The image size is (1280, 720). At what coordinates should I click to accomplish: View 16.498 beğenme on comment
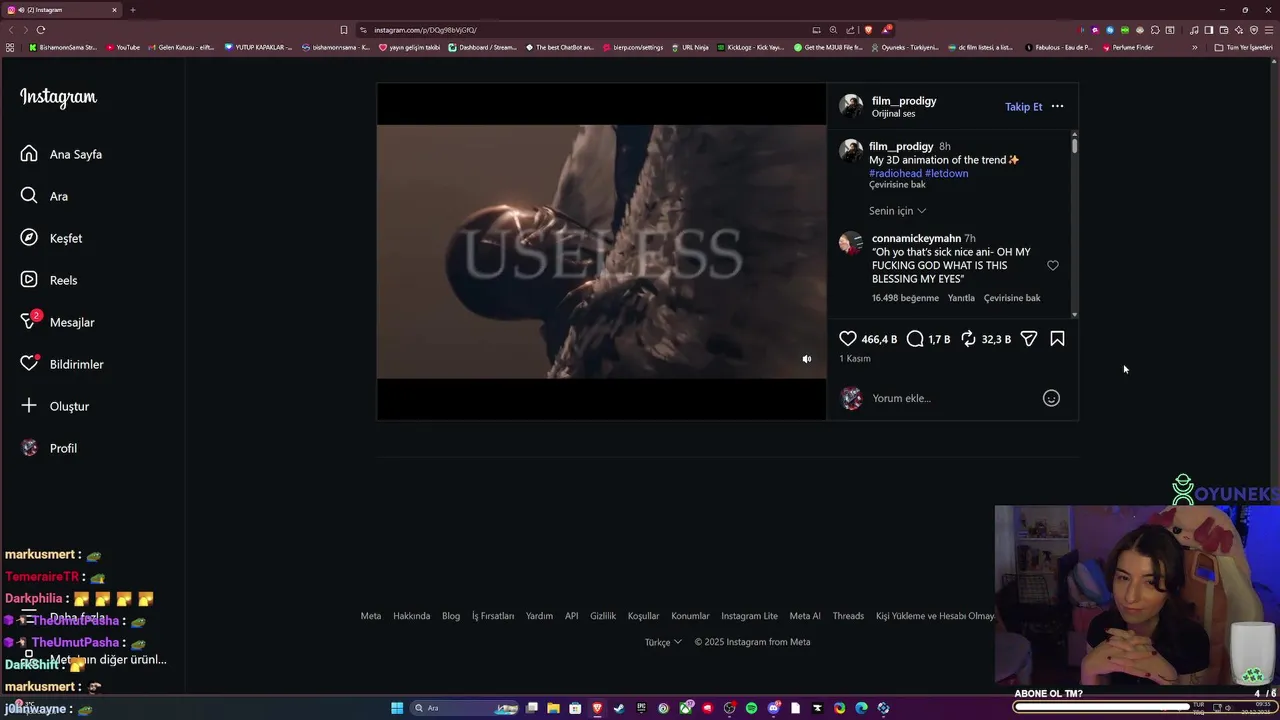click(x=905, y=298)
